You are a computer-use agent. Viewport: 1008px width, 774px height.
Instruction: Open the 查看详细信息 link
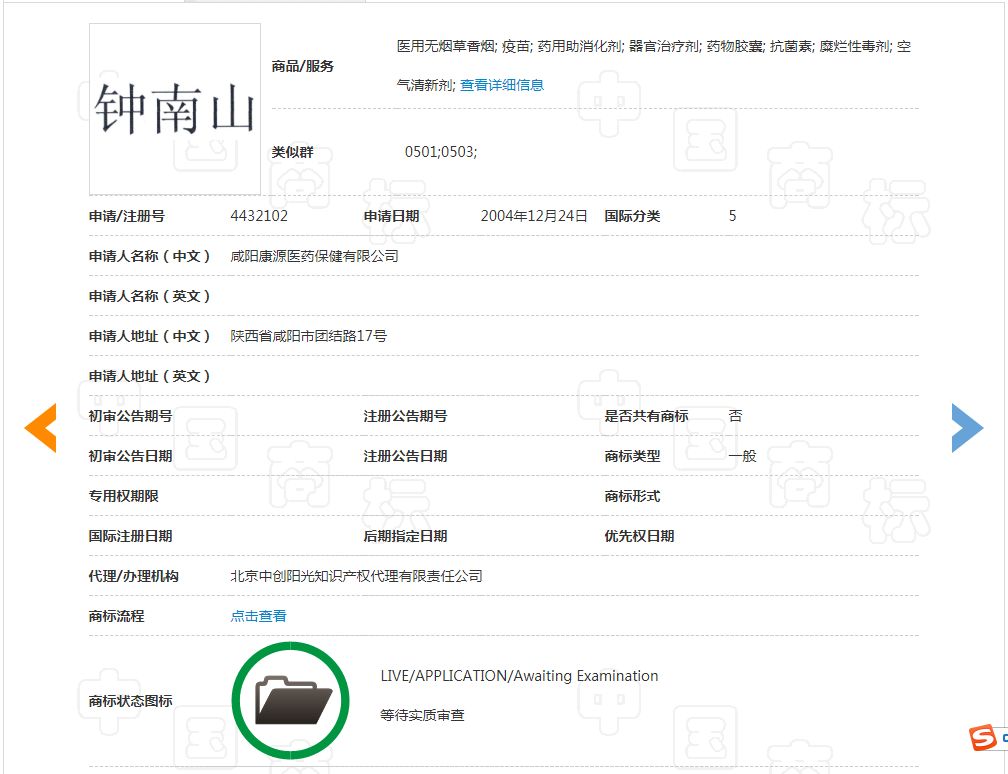(502, 85)
